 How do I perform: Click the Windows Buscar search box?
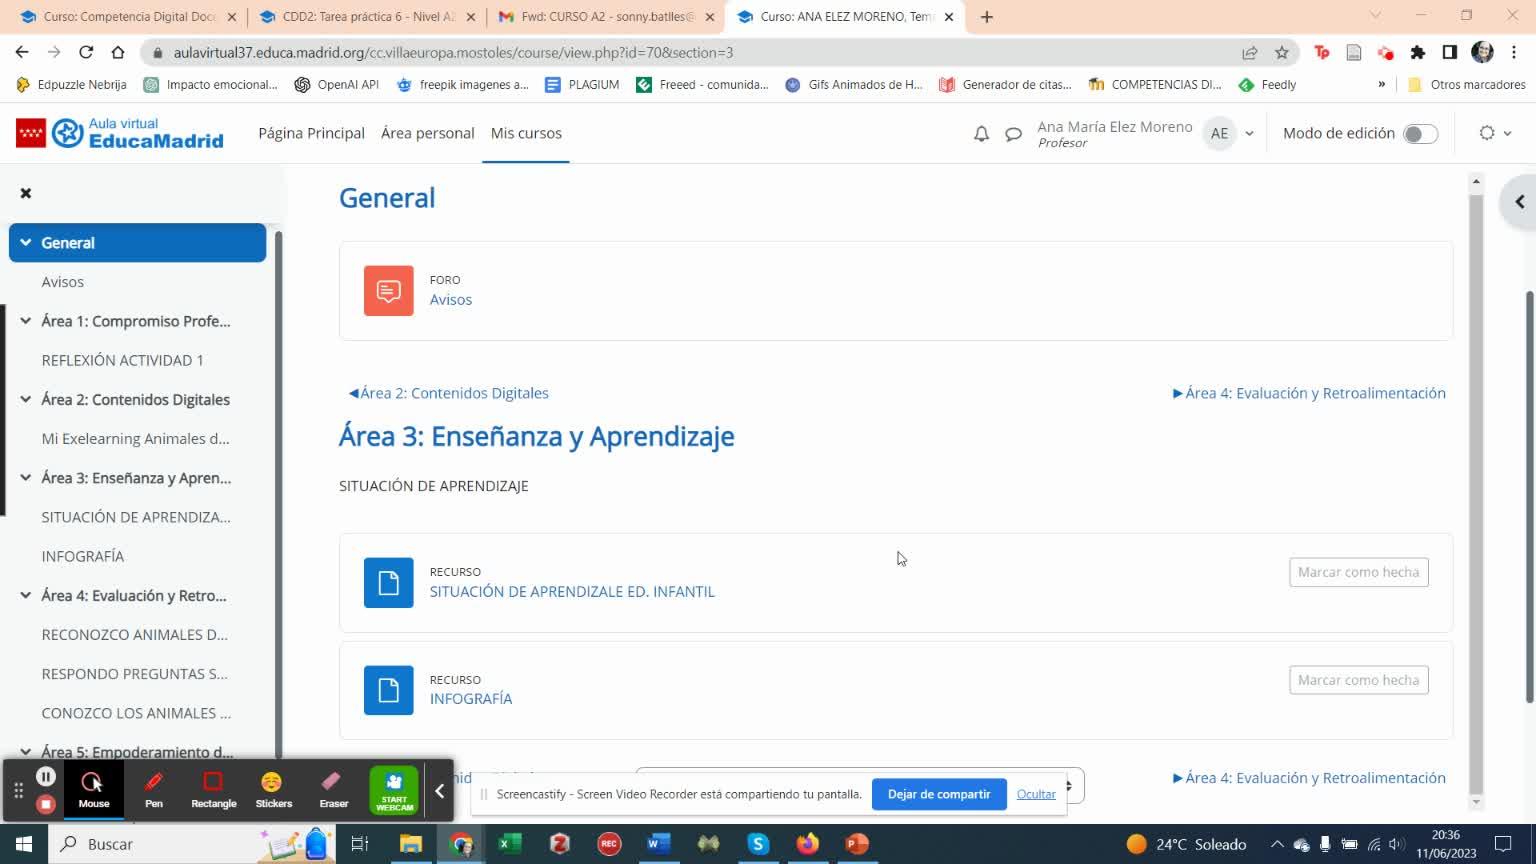click(190, 844)
